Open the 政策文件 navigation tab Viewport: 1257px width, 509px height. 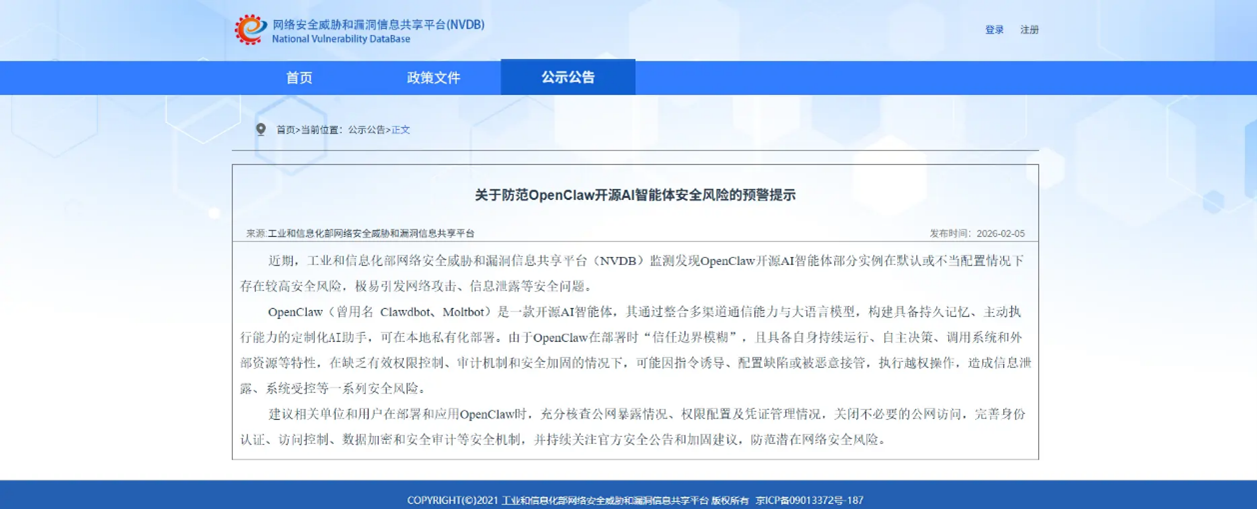433,78
